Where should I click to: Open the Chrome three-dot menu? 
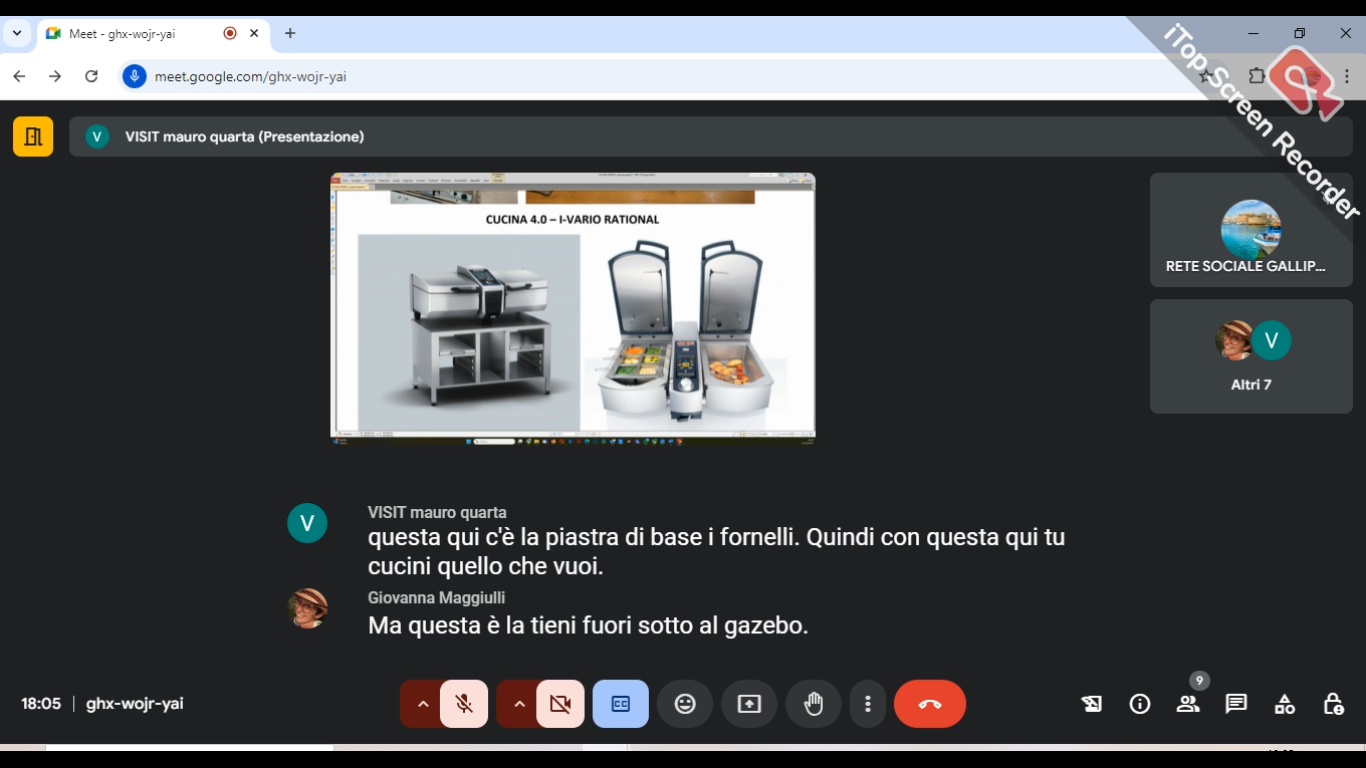[1347, 76]
